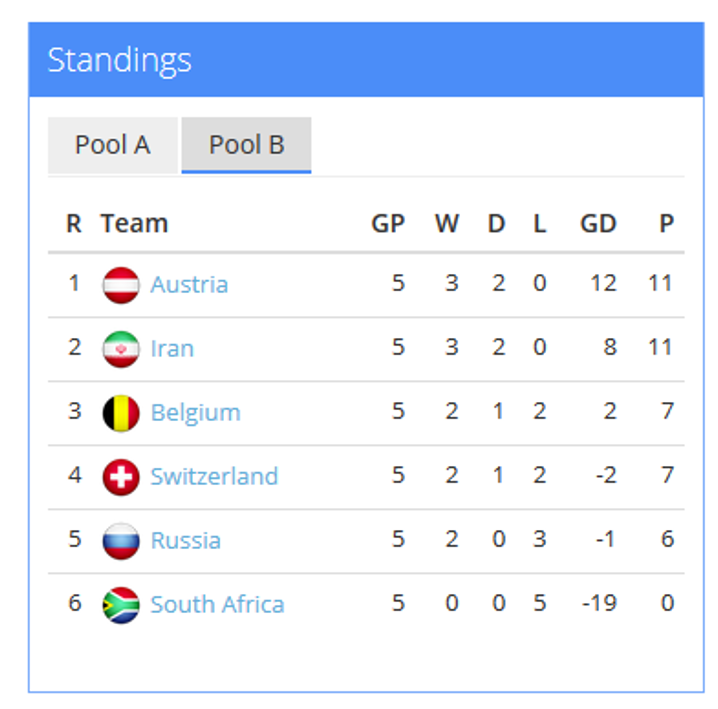This screenshot has width=718, height=709.
Task: Open the South Africa team link
Action: pos(218,605)
